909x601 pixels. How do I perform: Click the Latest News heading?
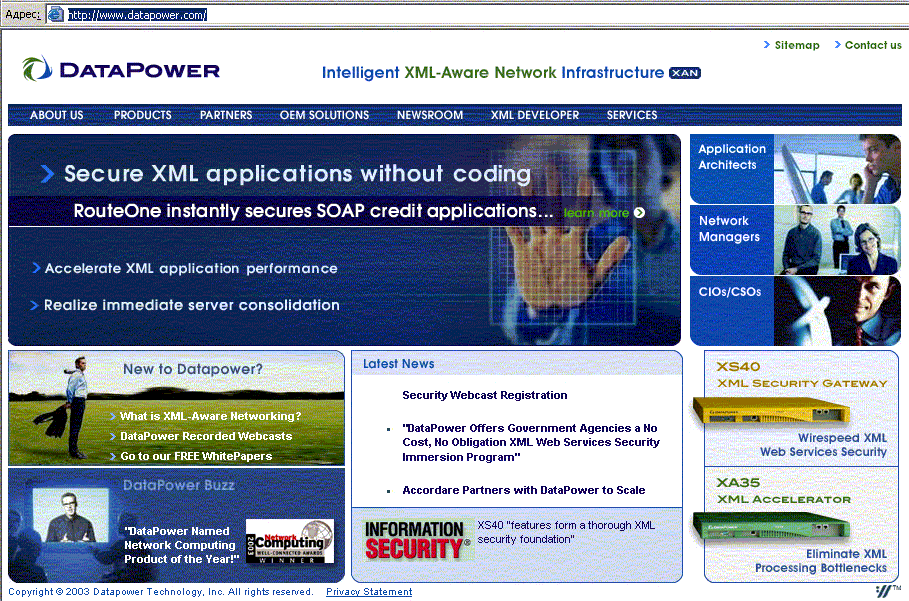click(x=398, y=364)
